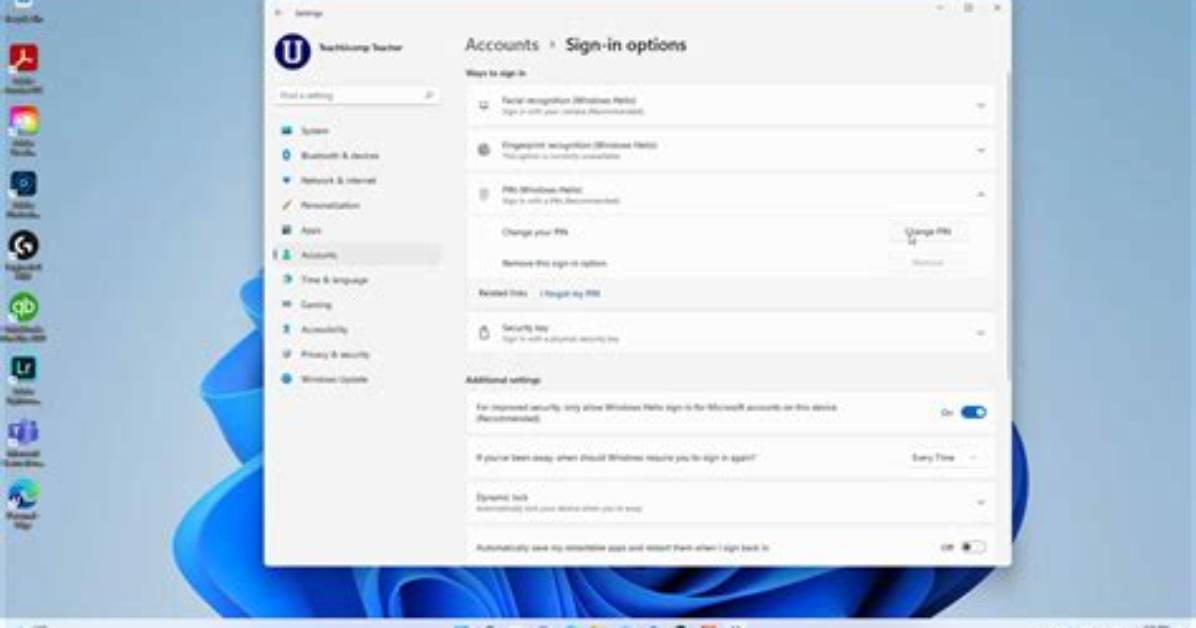Click the Additional settings heading
The image size is (1196, 628).
pyautogui.click(x=503, y=380)
